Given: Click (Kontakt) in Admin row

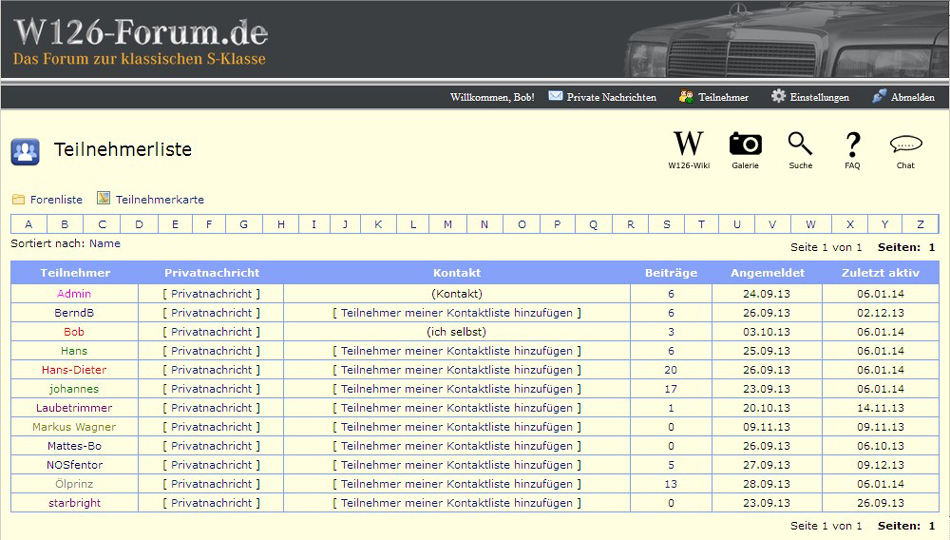Looking at the screenshot, I should click(x=457, y=294).
